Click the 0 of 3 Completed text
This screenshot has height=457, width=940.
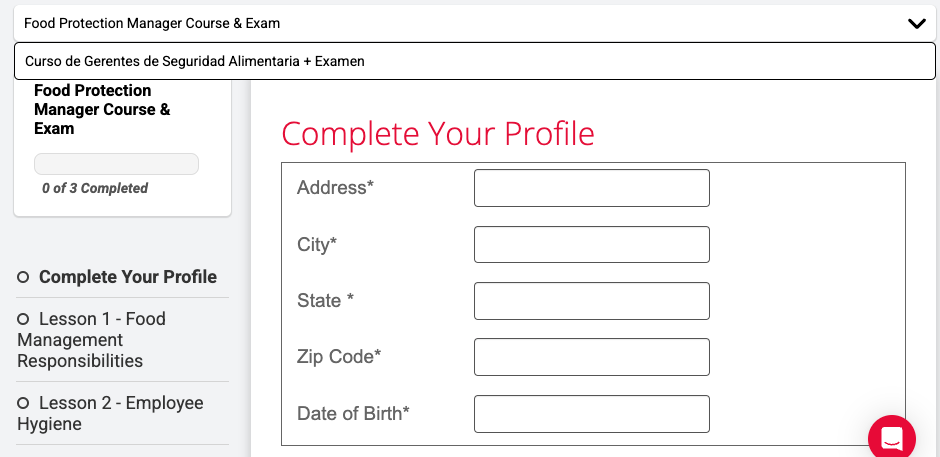tap(95, 188)
